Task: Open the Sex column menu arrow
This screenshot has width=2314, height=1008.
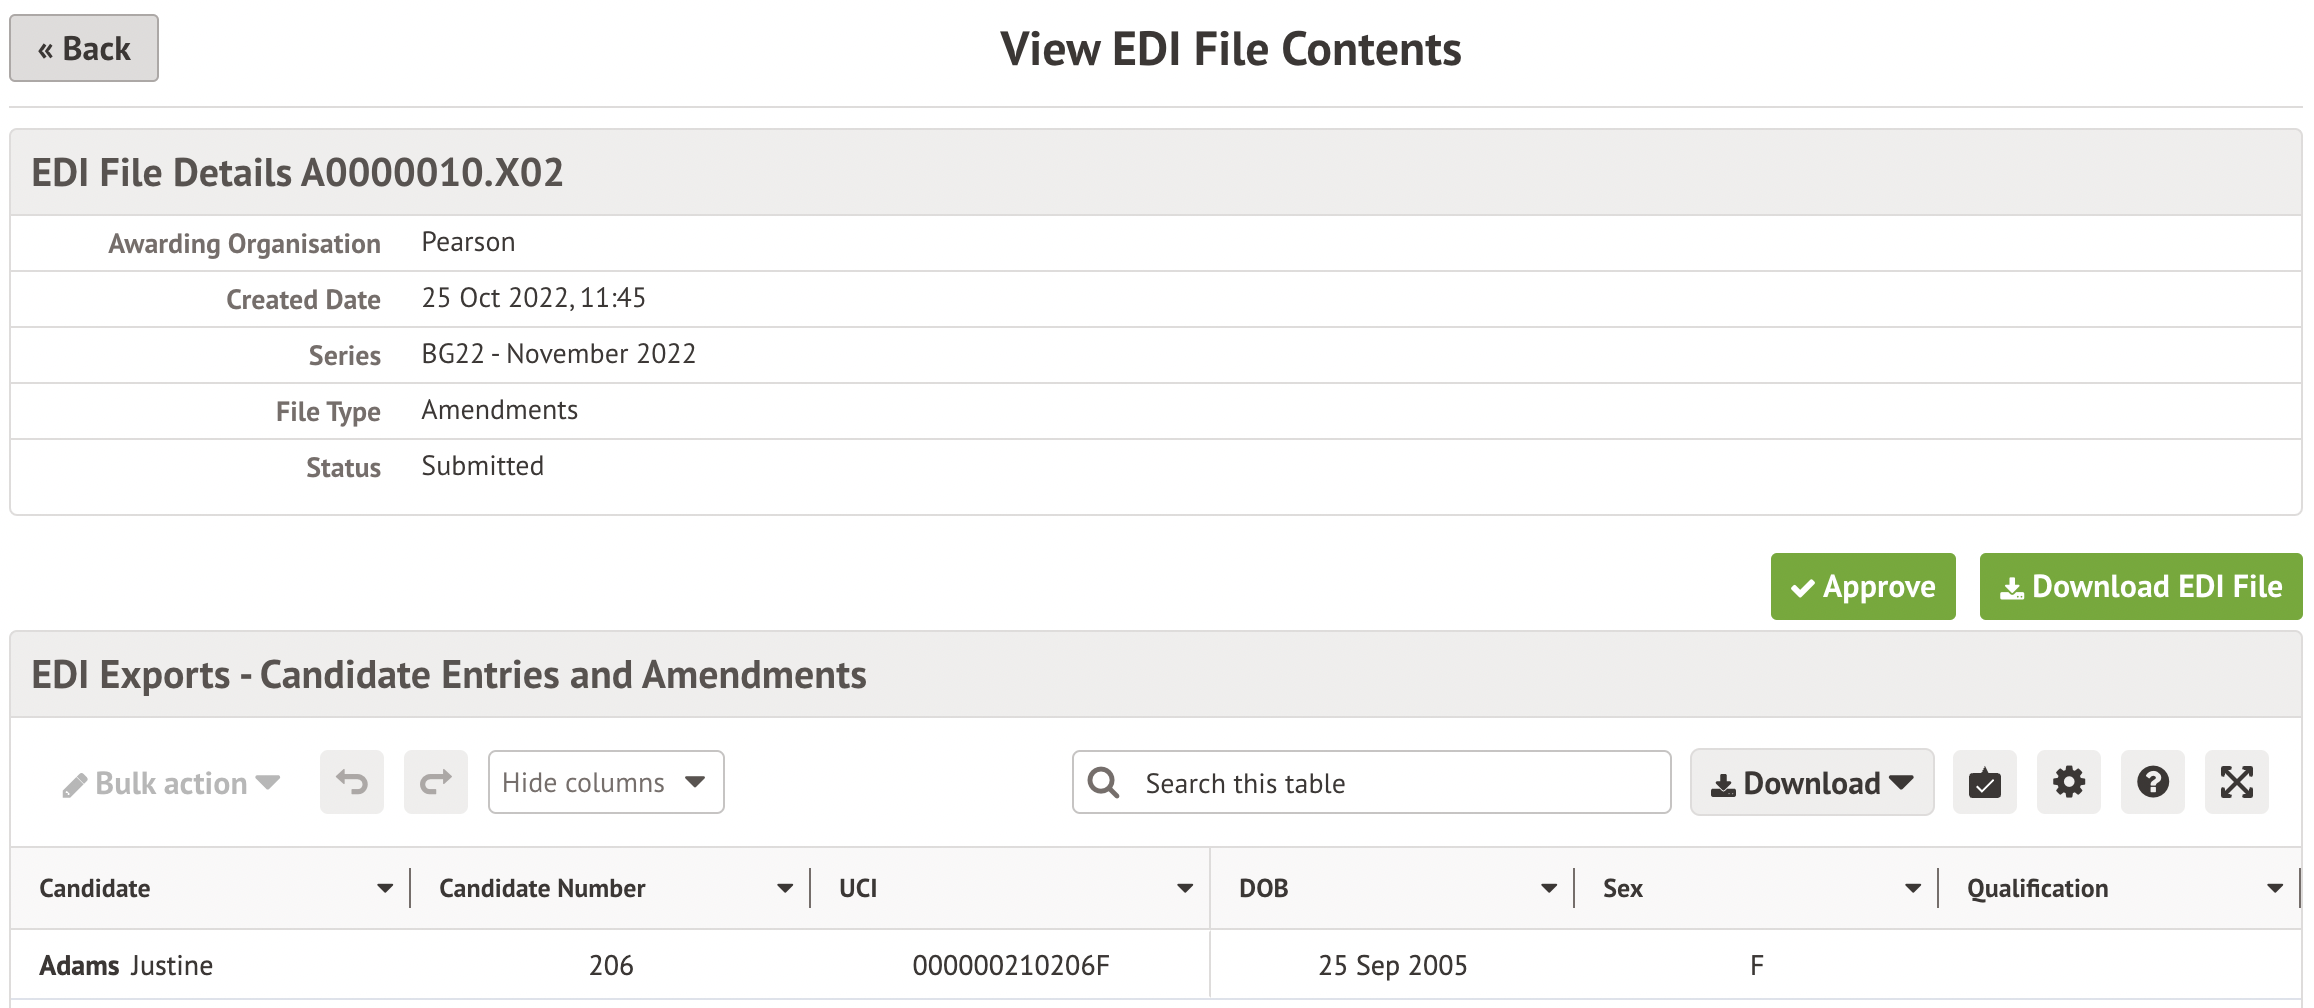Action: pyautogui.click(x=1913, y=888)
